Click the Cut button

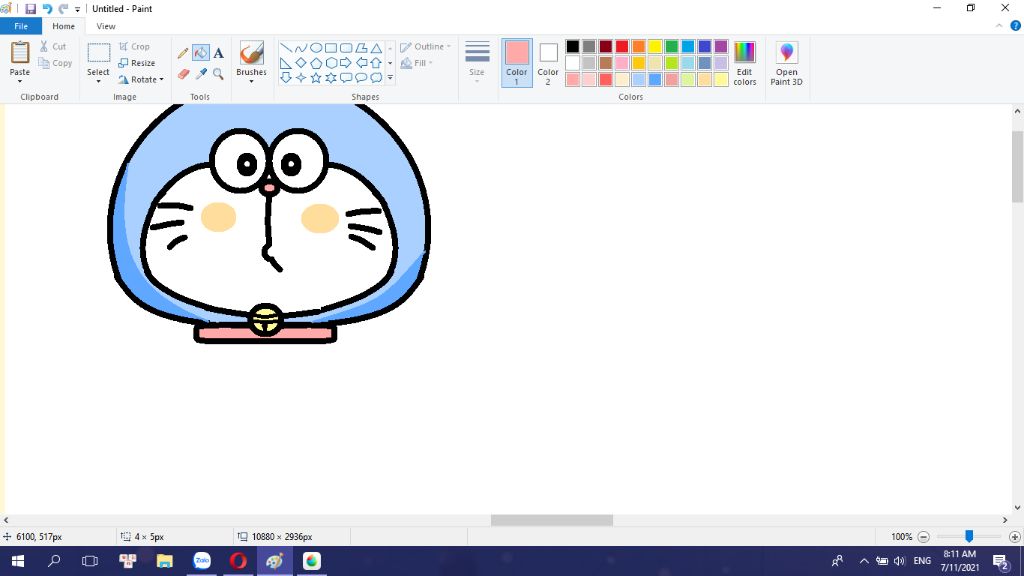coord(53,46)
